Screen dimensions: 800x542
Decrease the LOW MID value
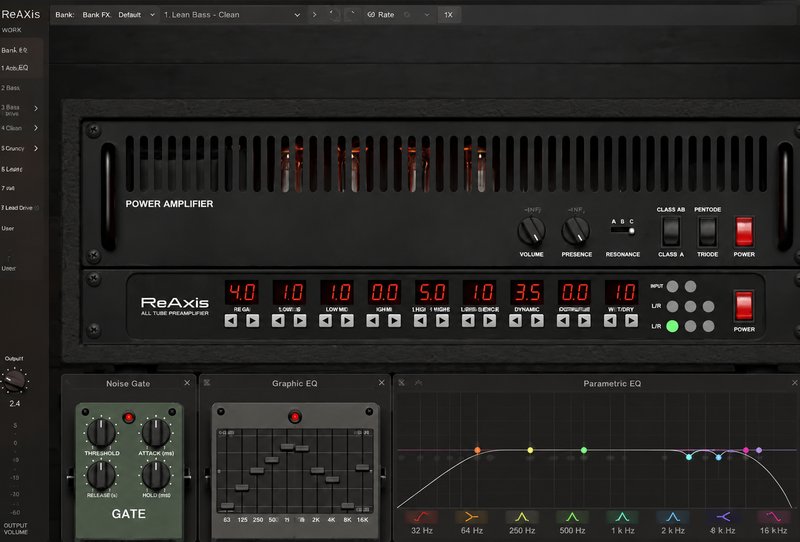[x=326, y=321]
